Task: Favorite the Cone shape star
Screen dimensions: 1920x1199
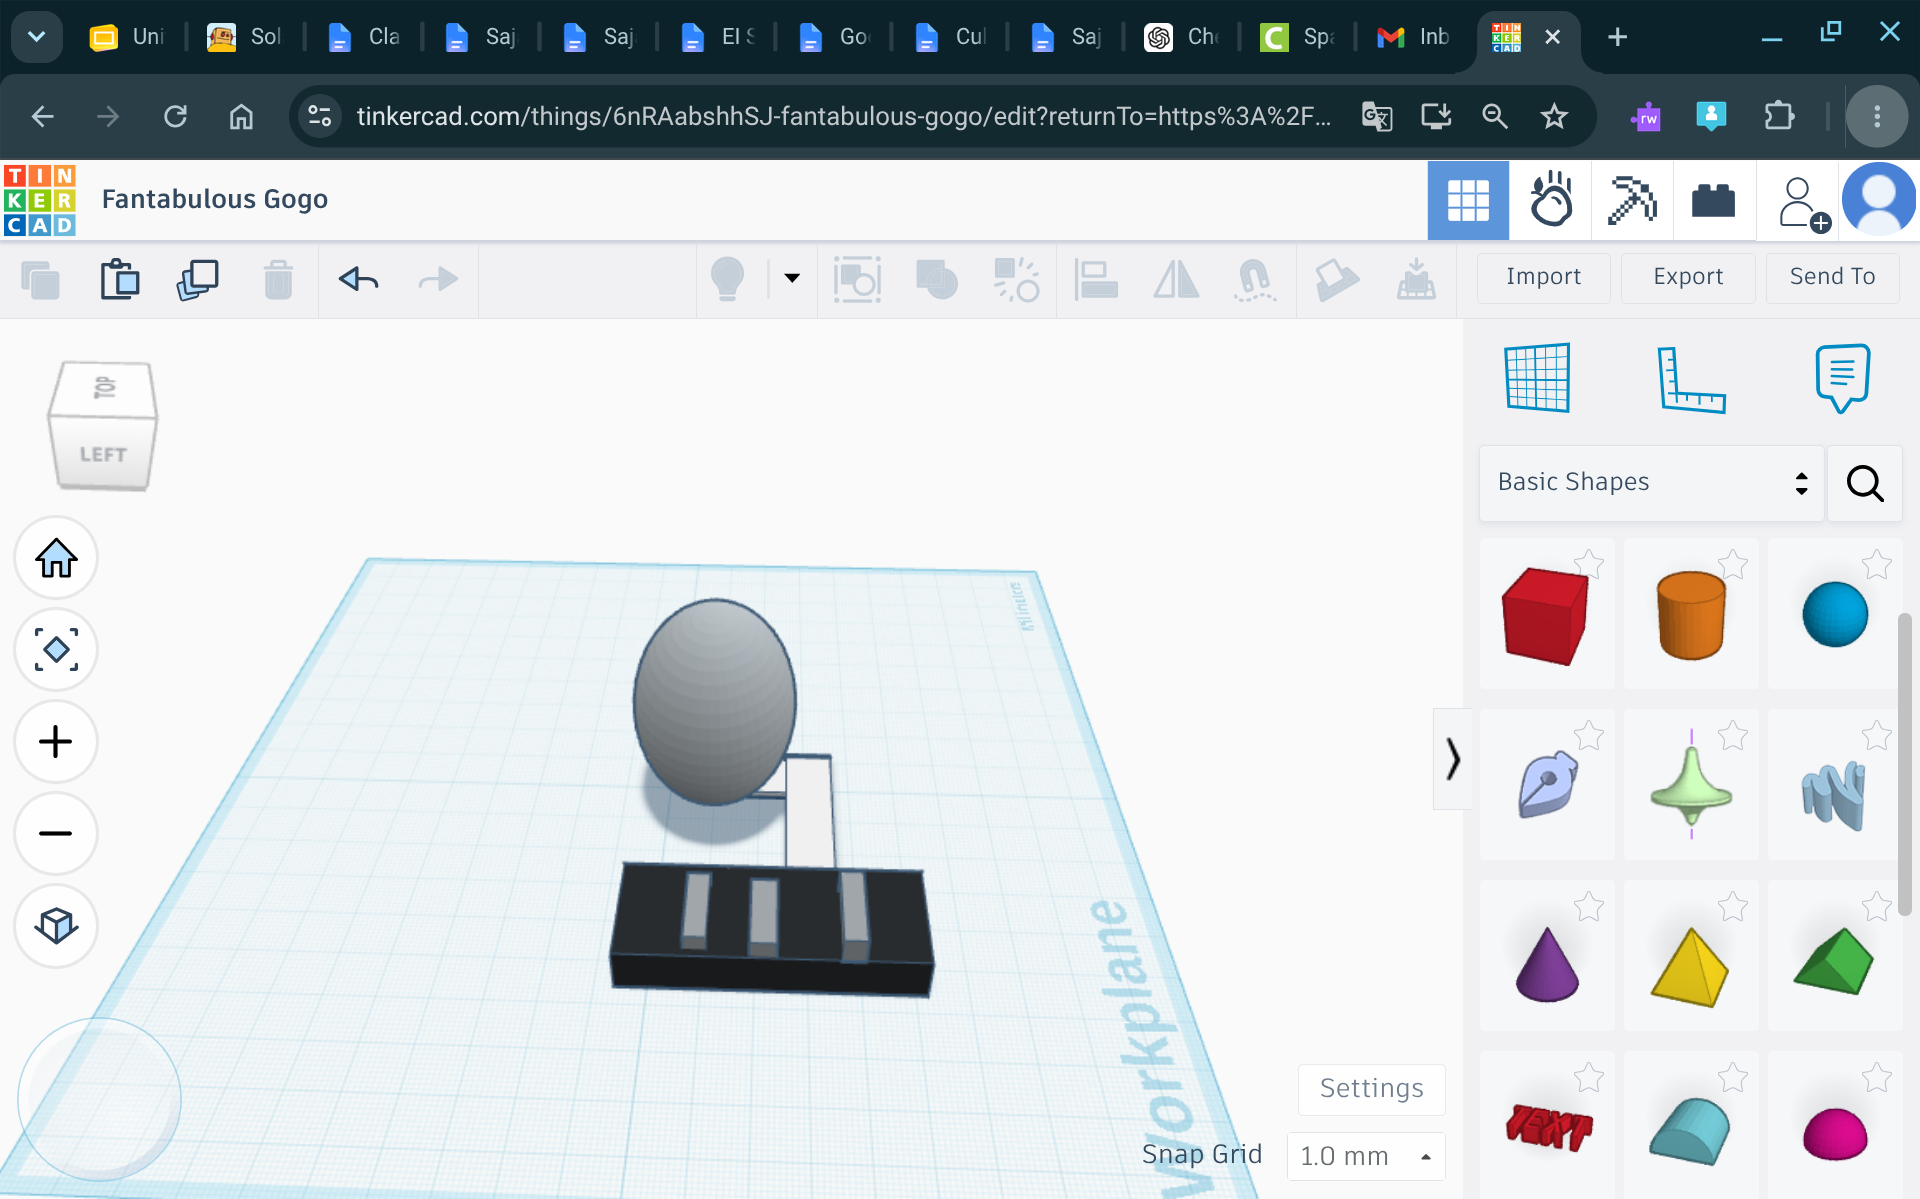Action: [1589, 907]
